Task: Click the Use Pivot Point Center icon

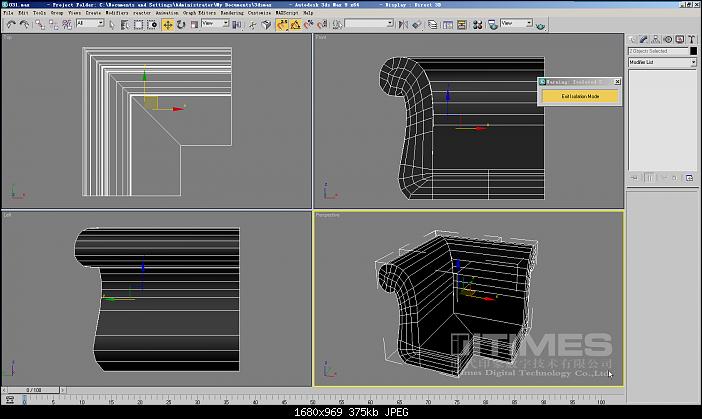Action: pos(236,25)
